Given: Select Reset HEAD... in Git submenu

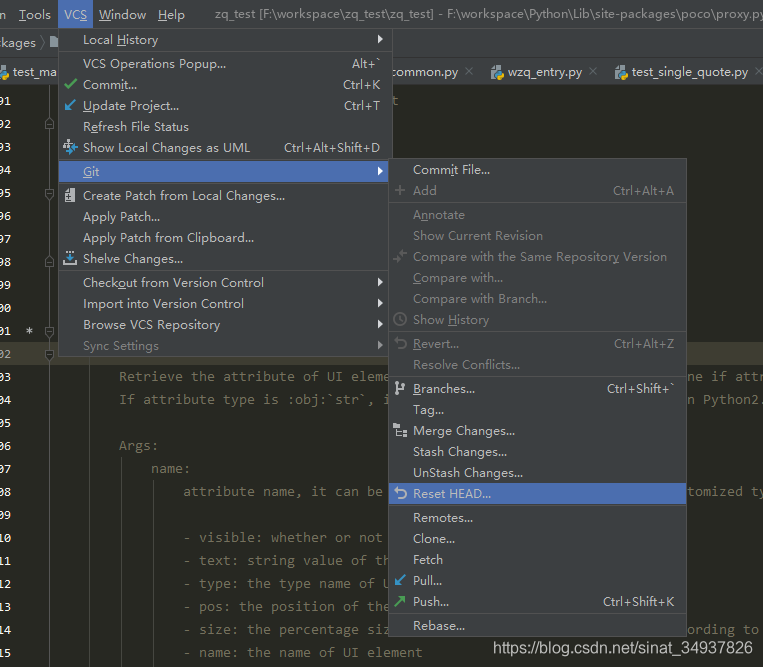Looking at the screenshot, I should [x=537, y=493].
